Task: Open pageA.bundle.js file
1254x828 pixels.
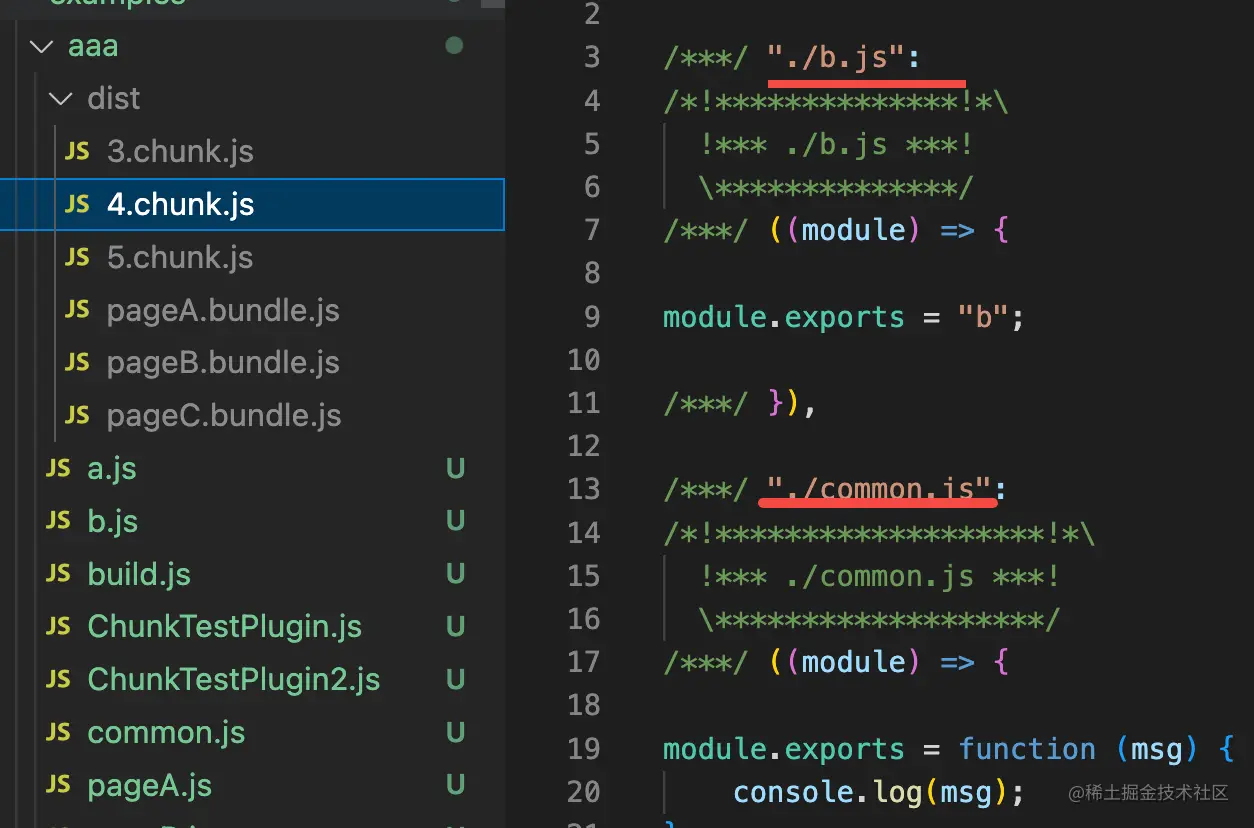Action: click(x=223, y=310)
